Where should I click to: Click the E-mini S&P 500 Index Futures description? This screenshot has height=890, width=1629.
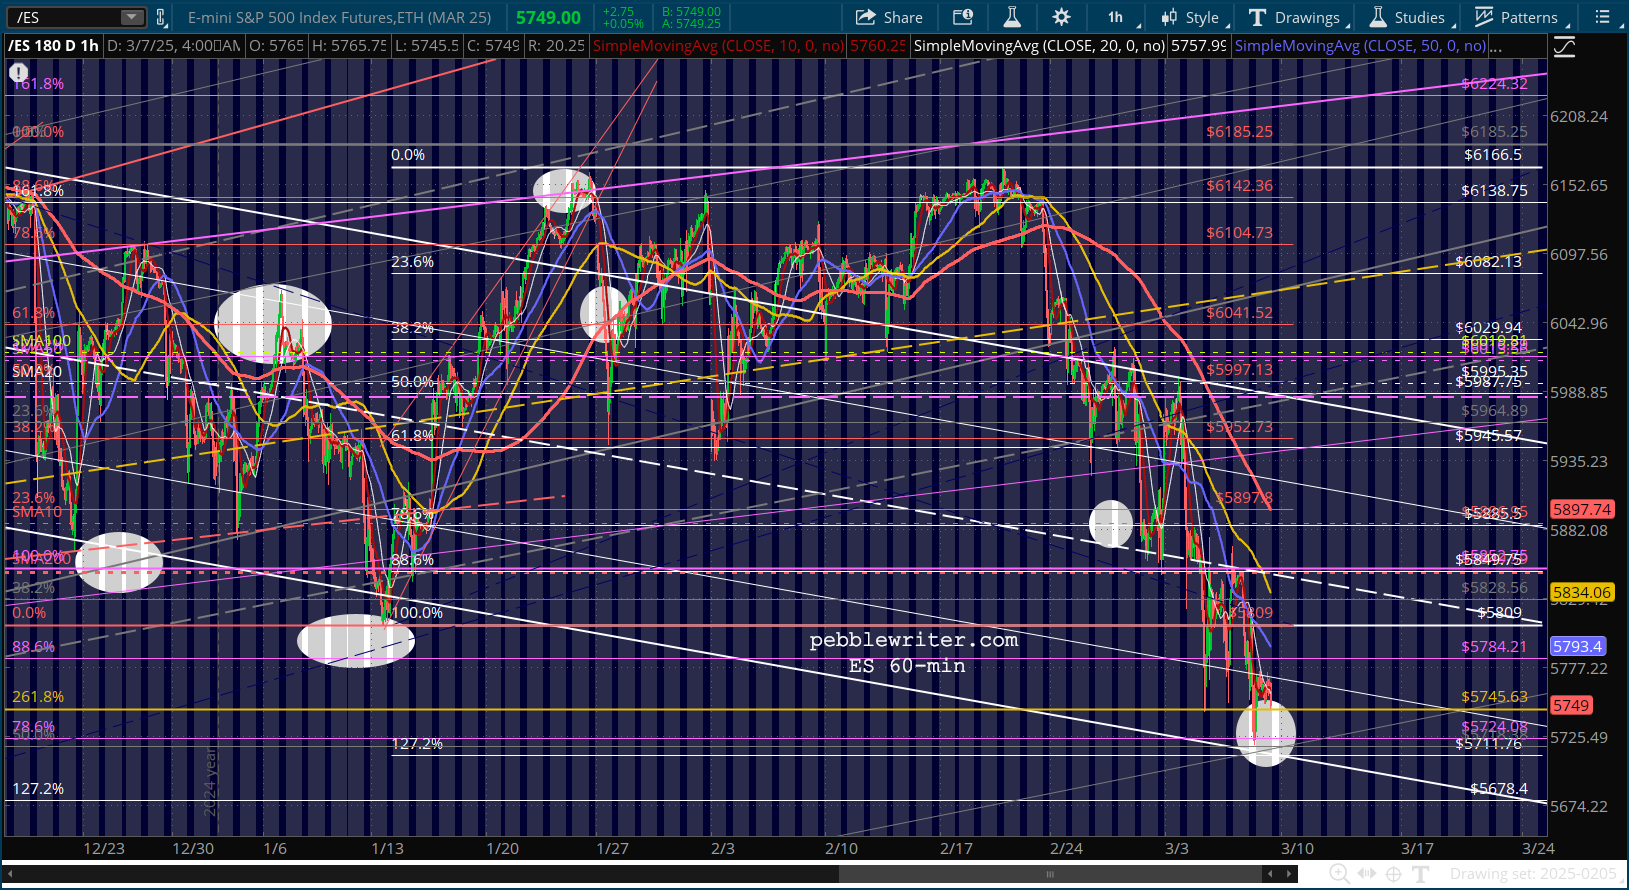click(x=340, y=17)
